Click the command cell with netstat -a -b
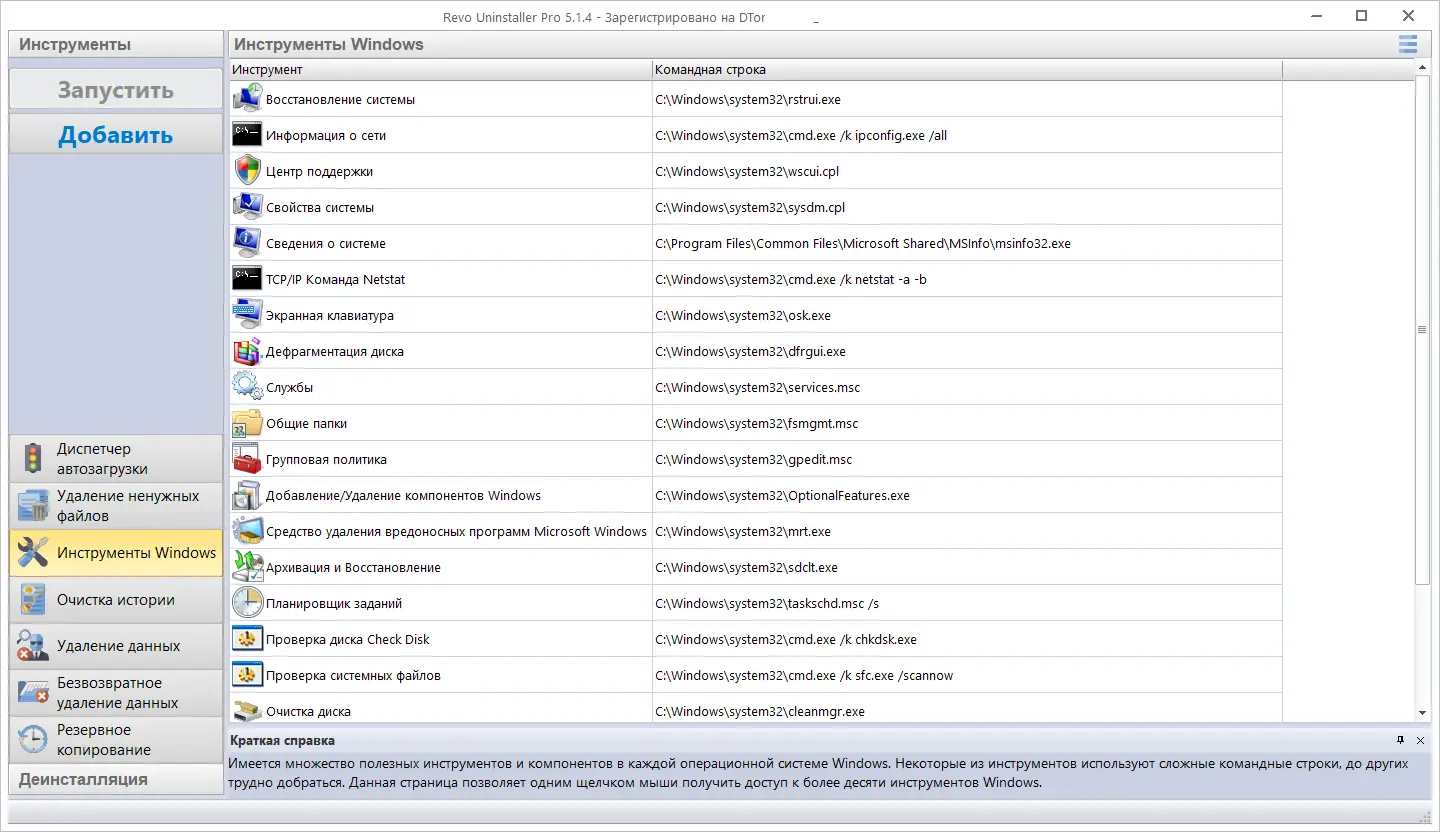This screenshot has width=1440, height=832. coord(967,279)
